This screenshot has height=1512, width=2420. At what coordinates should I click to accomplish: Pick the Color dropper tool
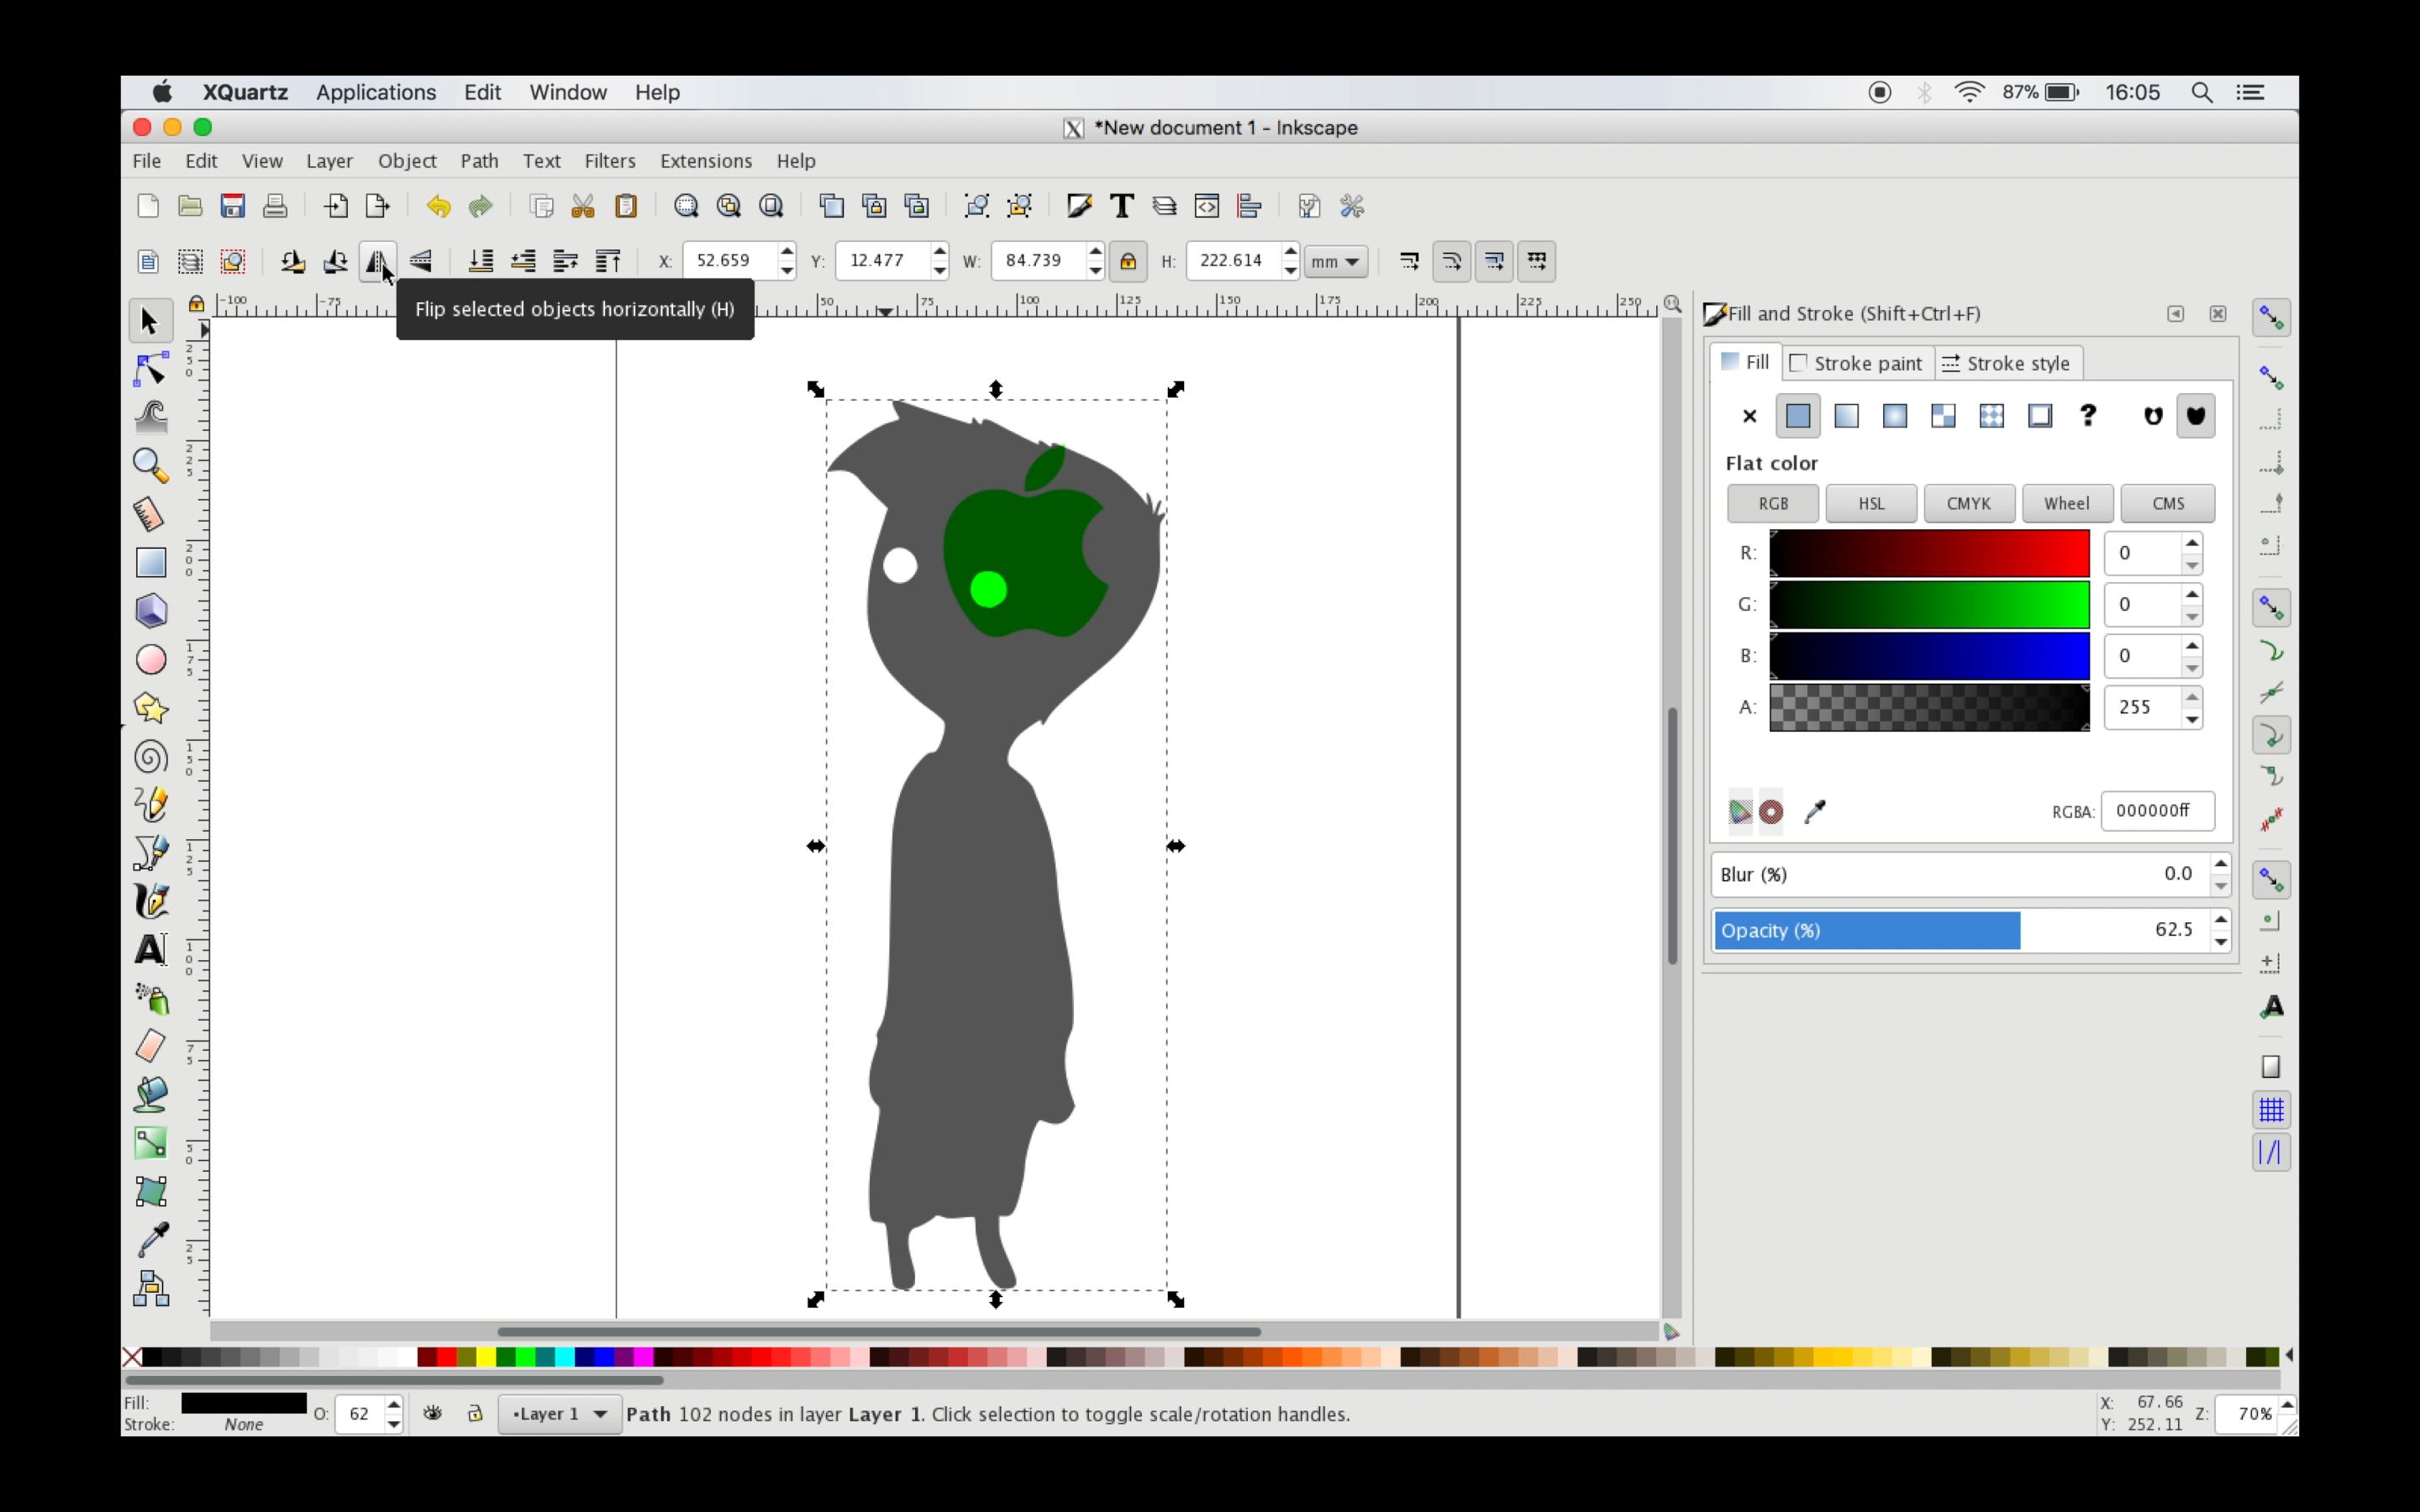tap(151, 1240)
